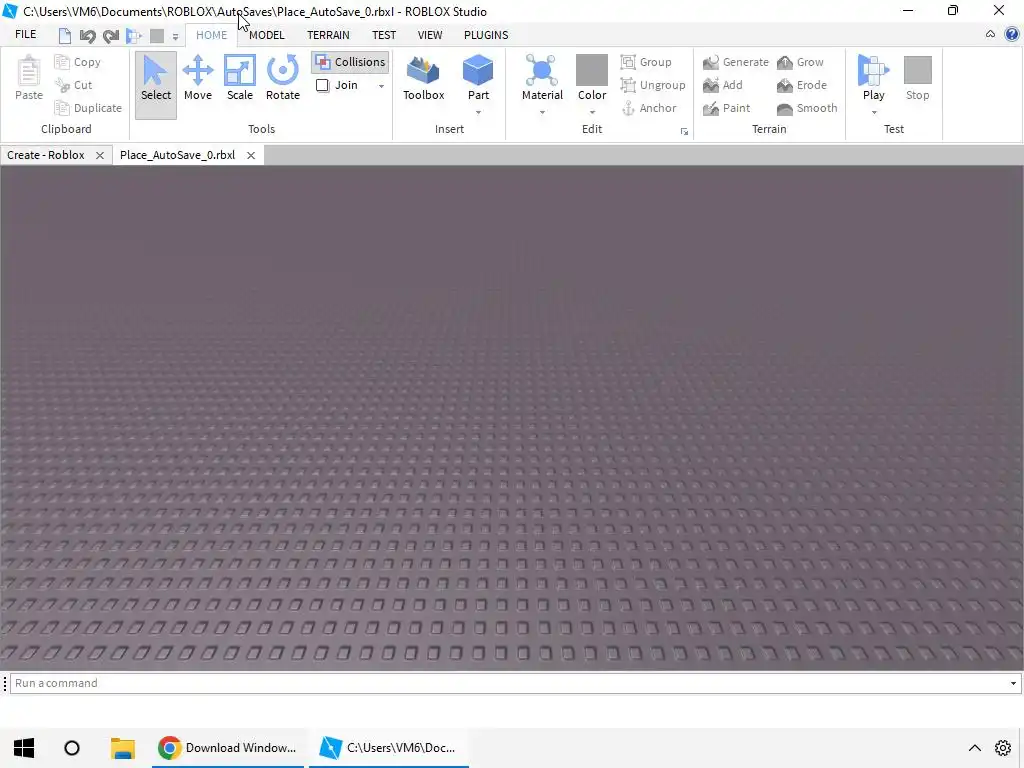
Task: Collapse the ribbon with the arrow
Action: [x=990, y=34]
